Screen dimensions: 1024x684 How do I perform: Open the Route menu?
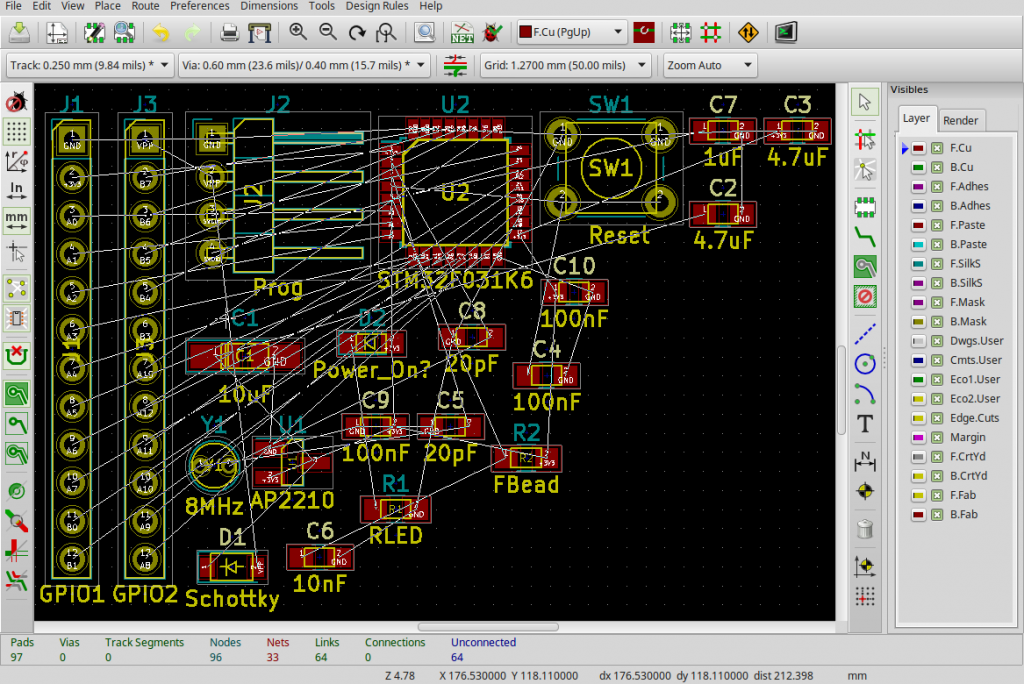coord(145,6)
